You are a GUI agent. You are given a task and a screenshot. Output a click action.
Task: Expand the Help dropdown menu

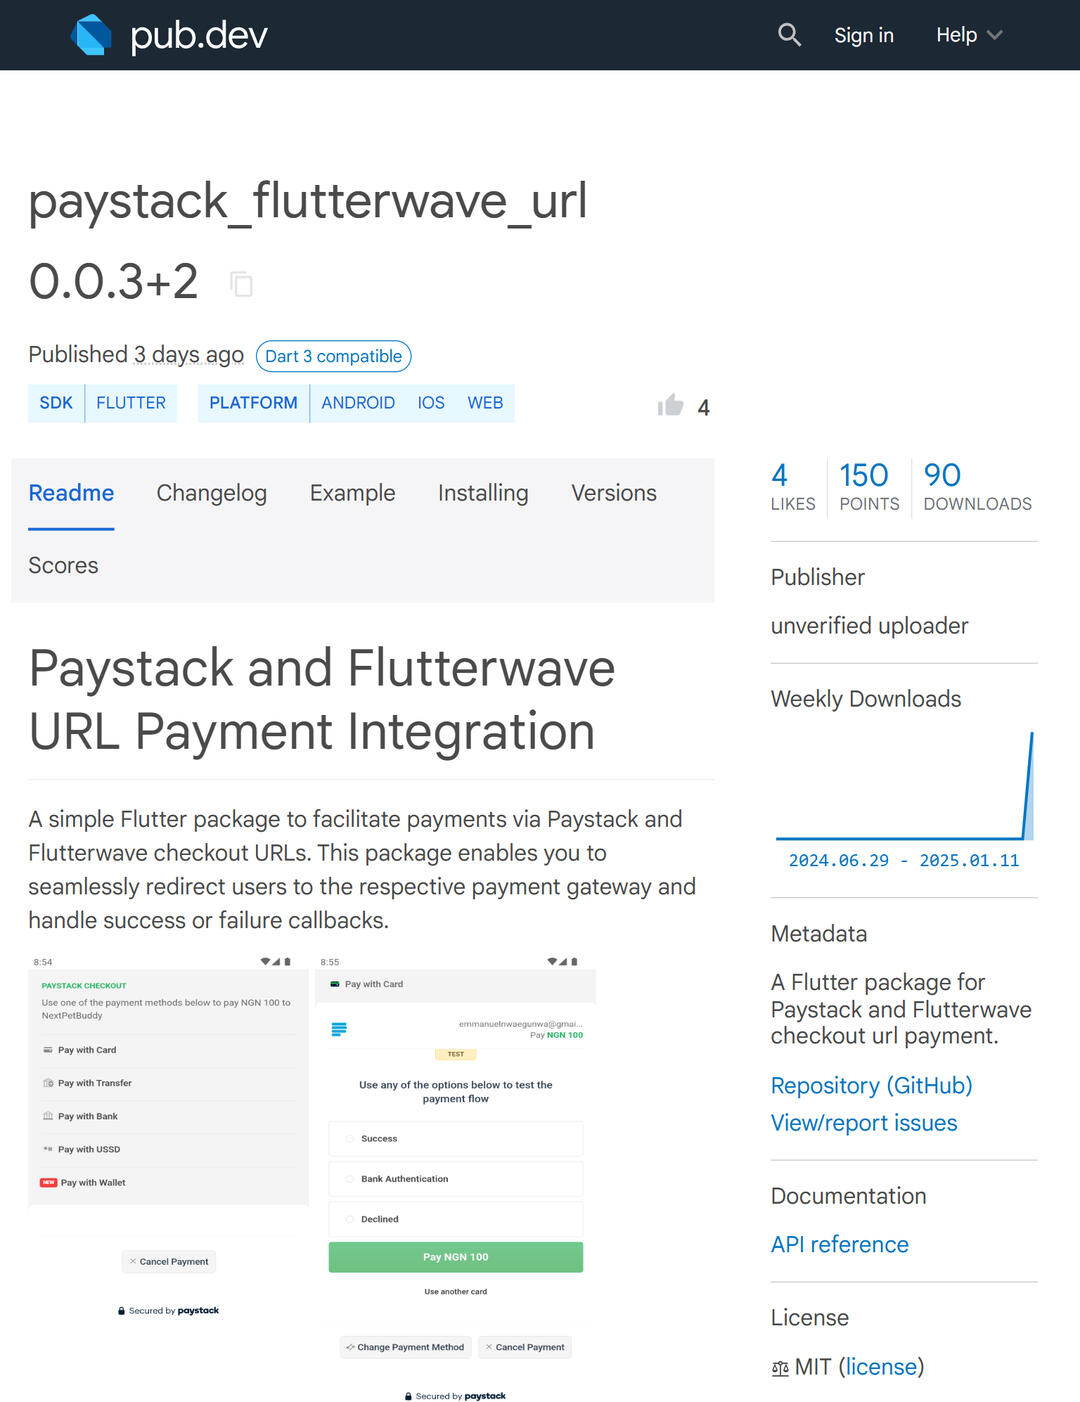(x=968, y=35)
